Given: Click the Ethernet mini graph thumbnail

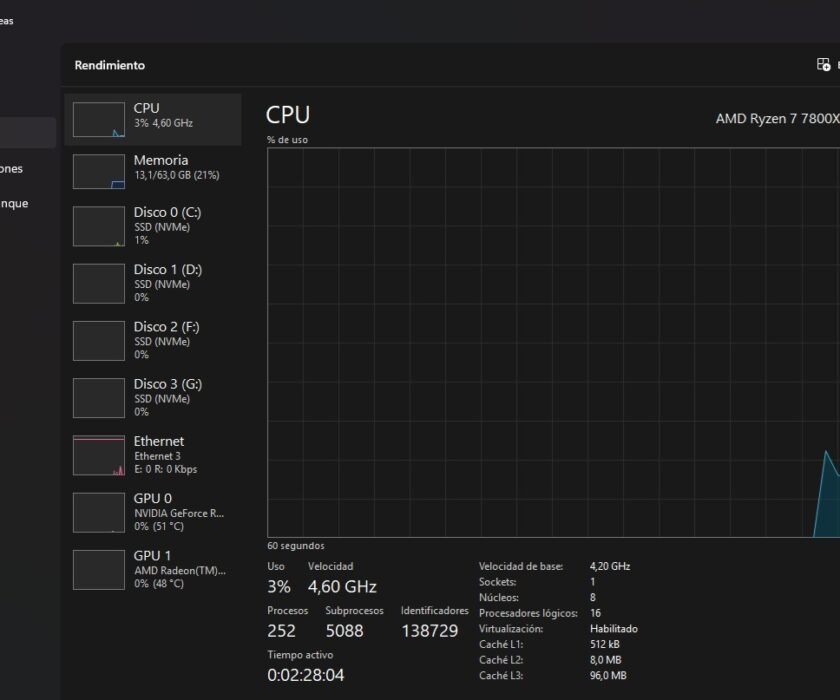Looking at the screenshot, I should [99, 455].
